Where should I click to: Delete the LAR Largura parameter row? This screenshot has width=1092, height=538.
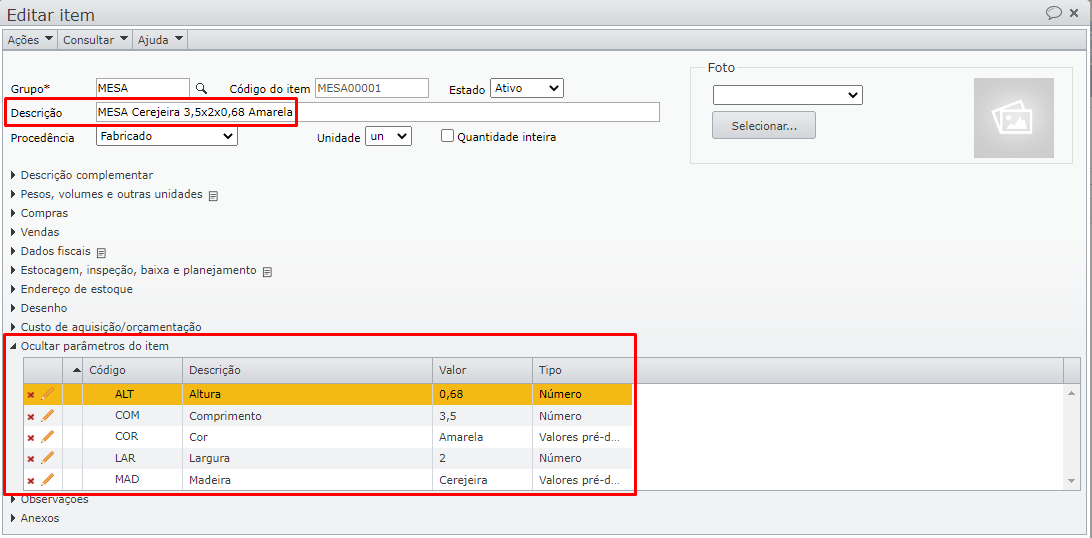pyautogui.click(x=31, y=459)
